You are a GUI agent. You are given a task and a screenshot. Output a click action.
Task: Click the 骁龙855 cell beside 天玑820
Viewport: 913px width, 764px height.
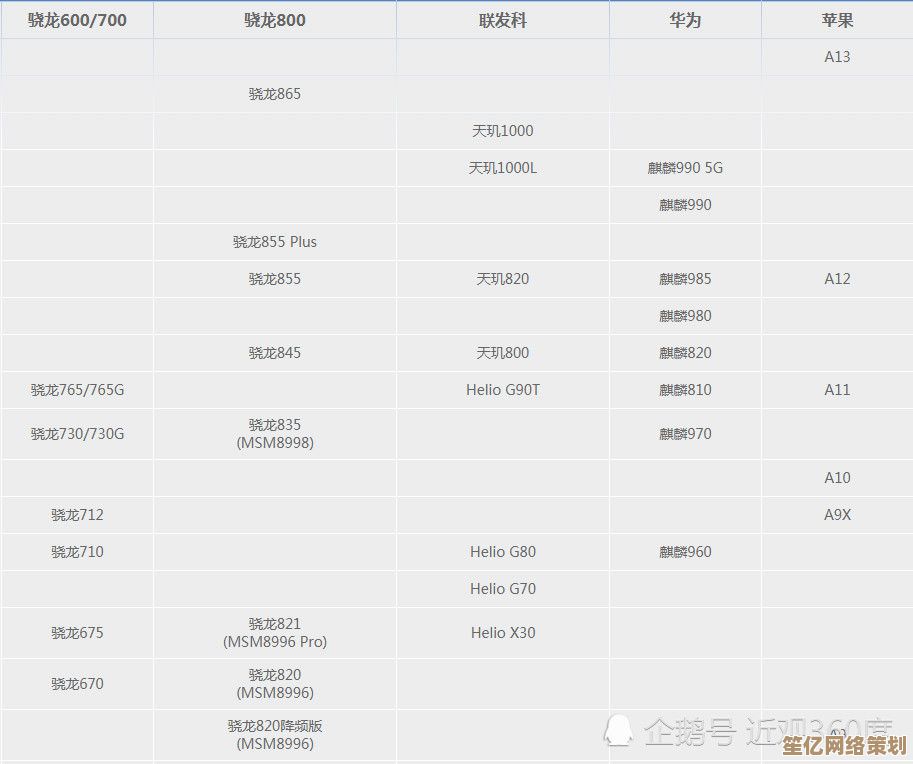pyautogui.click(x=275, y=279)
